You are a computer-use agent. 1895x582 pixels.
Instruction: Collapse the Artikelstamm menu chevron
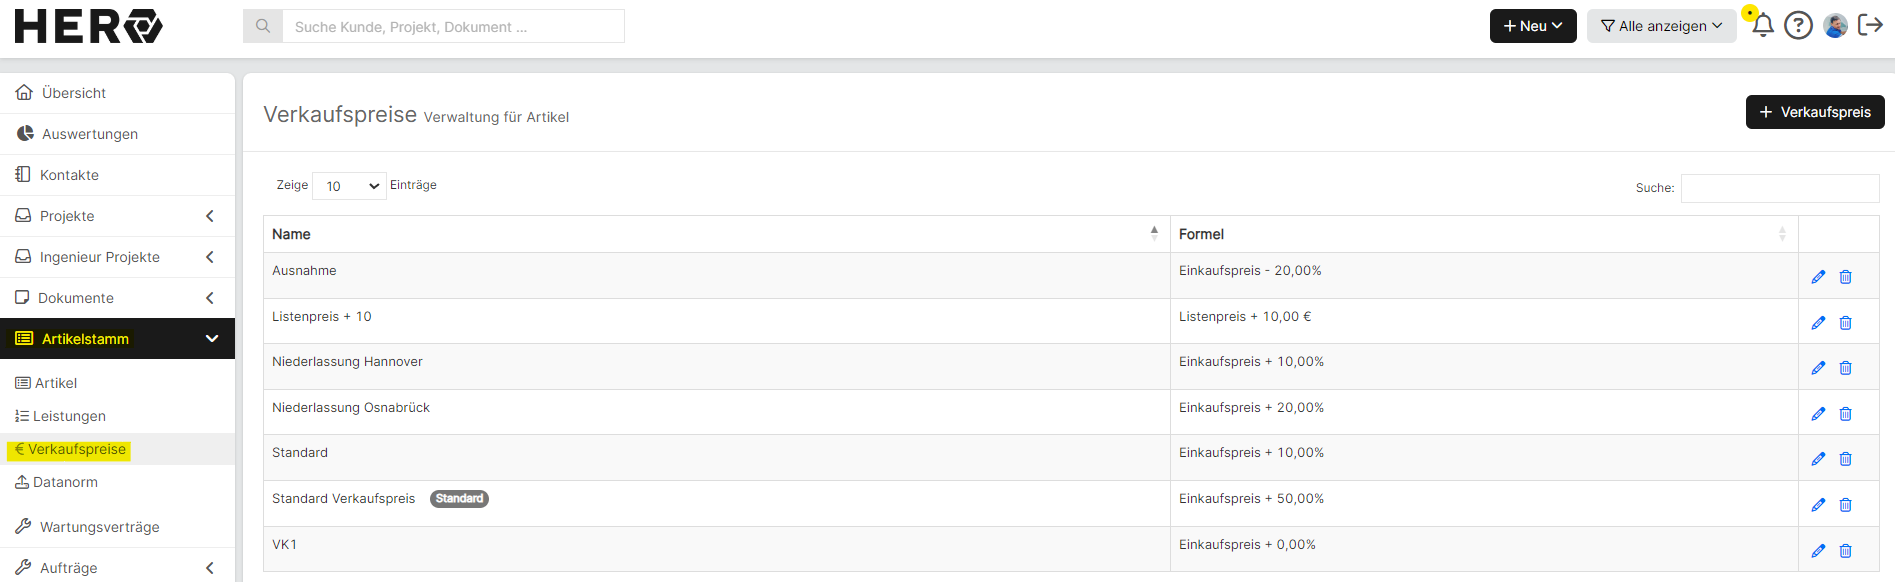212,339
